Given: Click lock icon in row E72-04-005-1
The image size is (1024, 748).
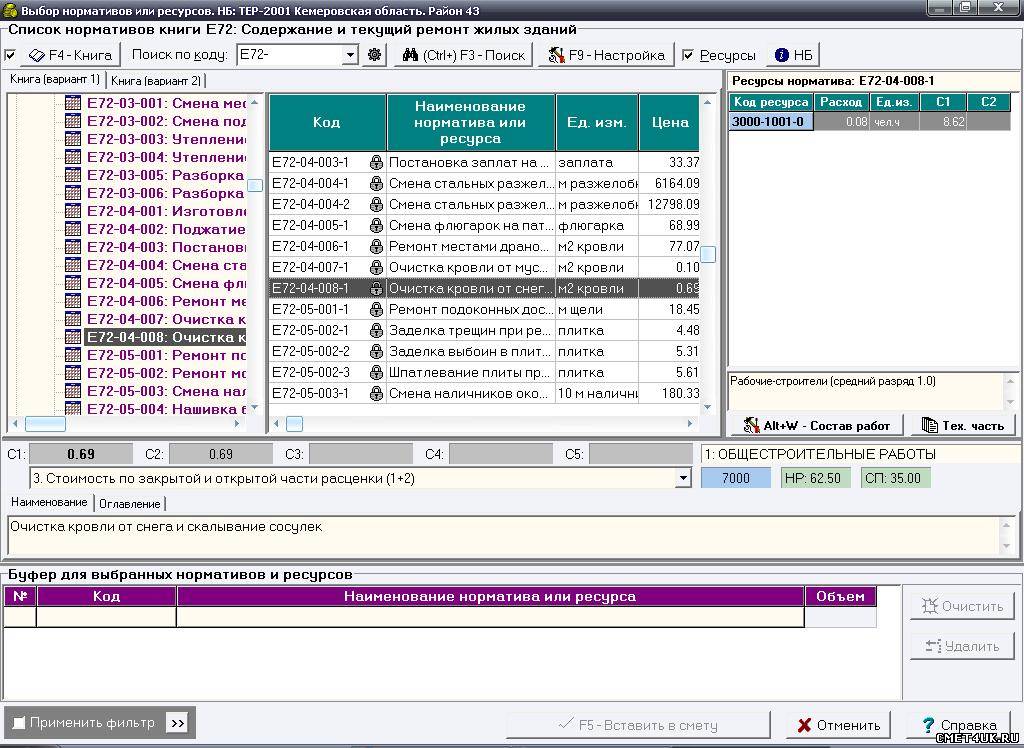Looking at the screenshot, I should 376,225.
